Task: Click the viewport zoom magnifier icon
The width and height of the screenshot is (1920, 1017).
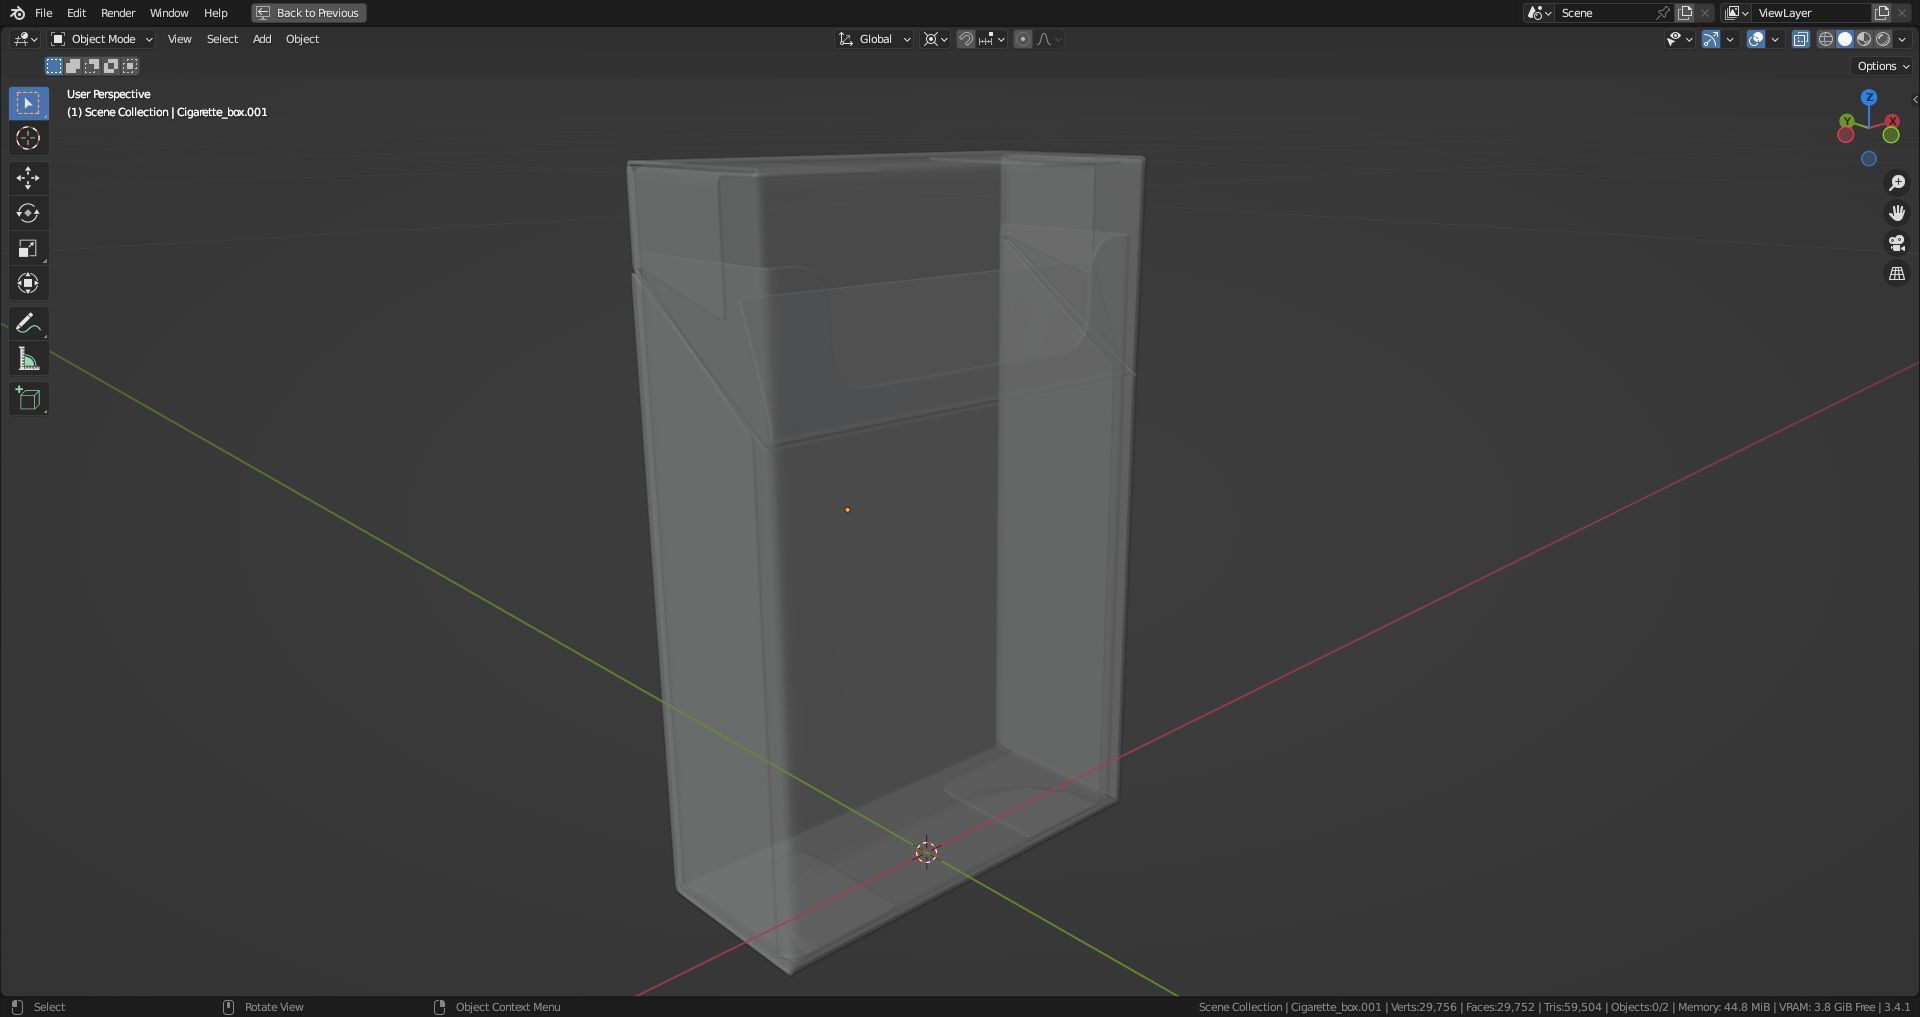Action: [x=1897, y=183]
